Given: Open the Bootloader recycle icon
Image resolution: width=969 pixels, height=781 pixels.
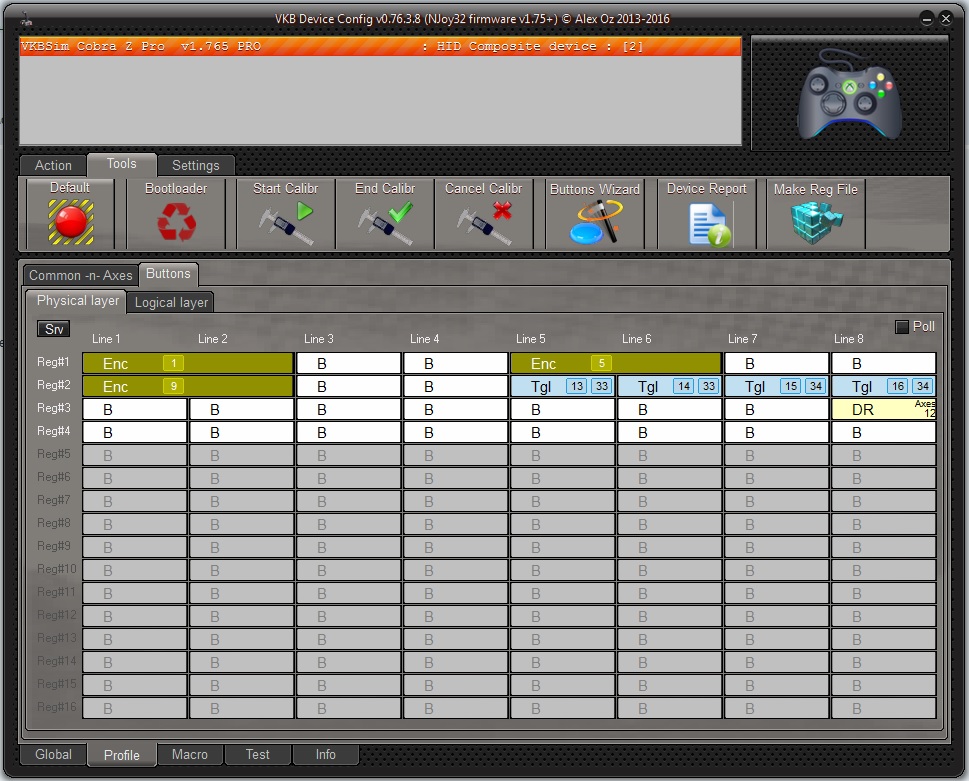Looking at the screenshot, I should pyautogui.click(x=176, y=222).
